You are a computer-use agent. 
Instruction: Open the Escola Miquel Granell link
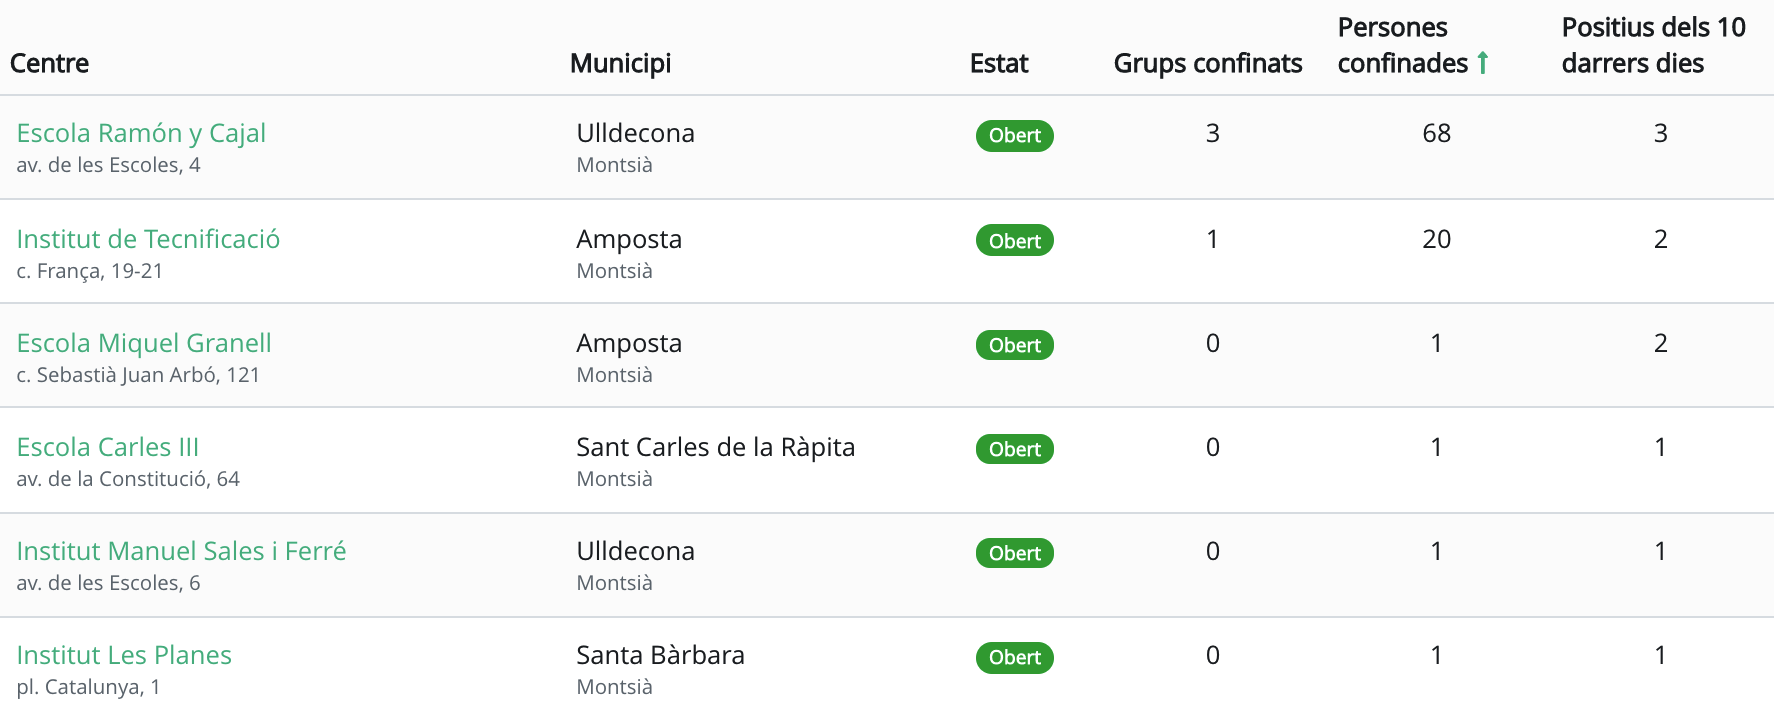pyautogui.click(x=144, y=343)
